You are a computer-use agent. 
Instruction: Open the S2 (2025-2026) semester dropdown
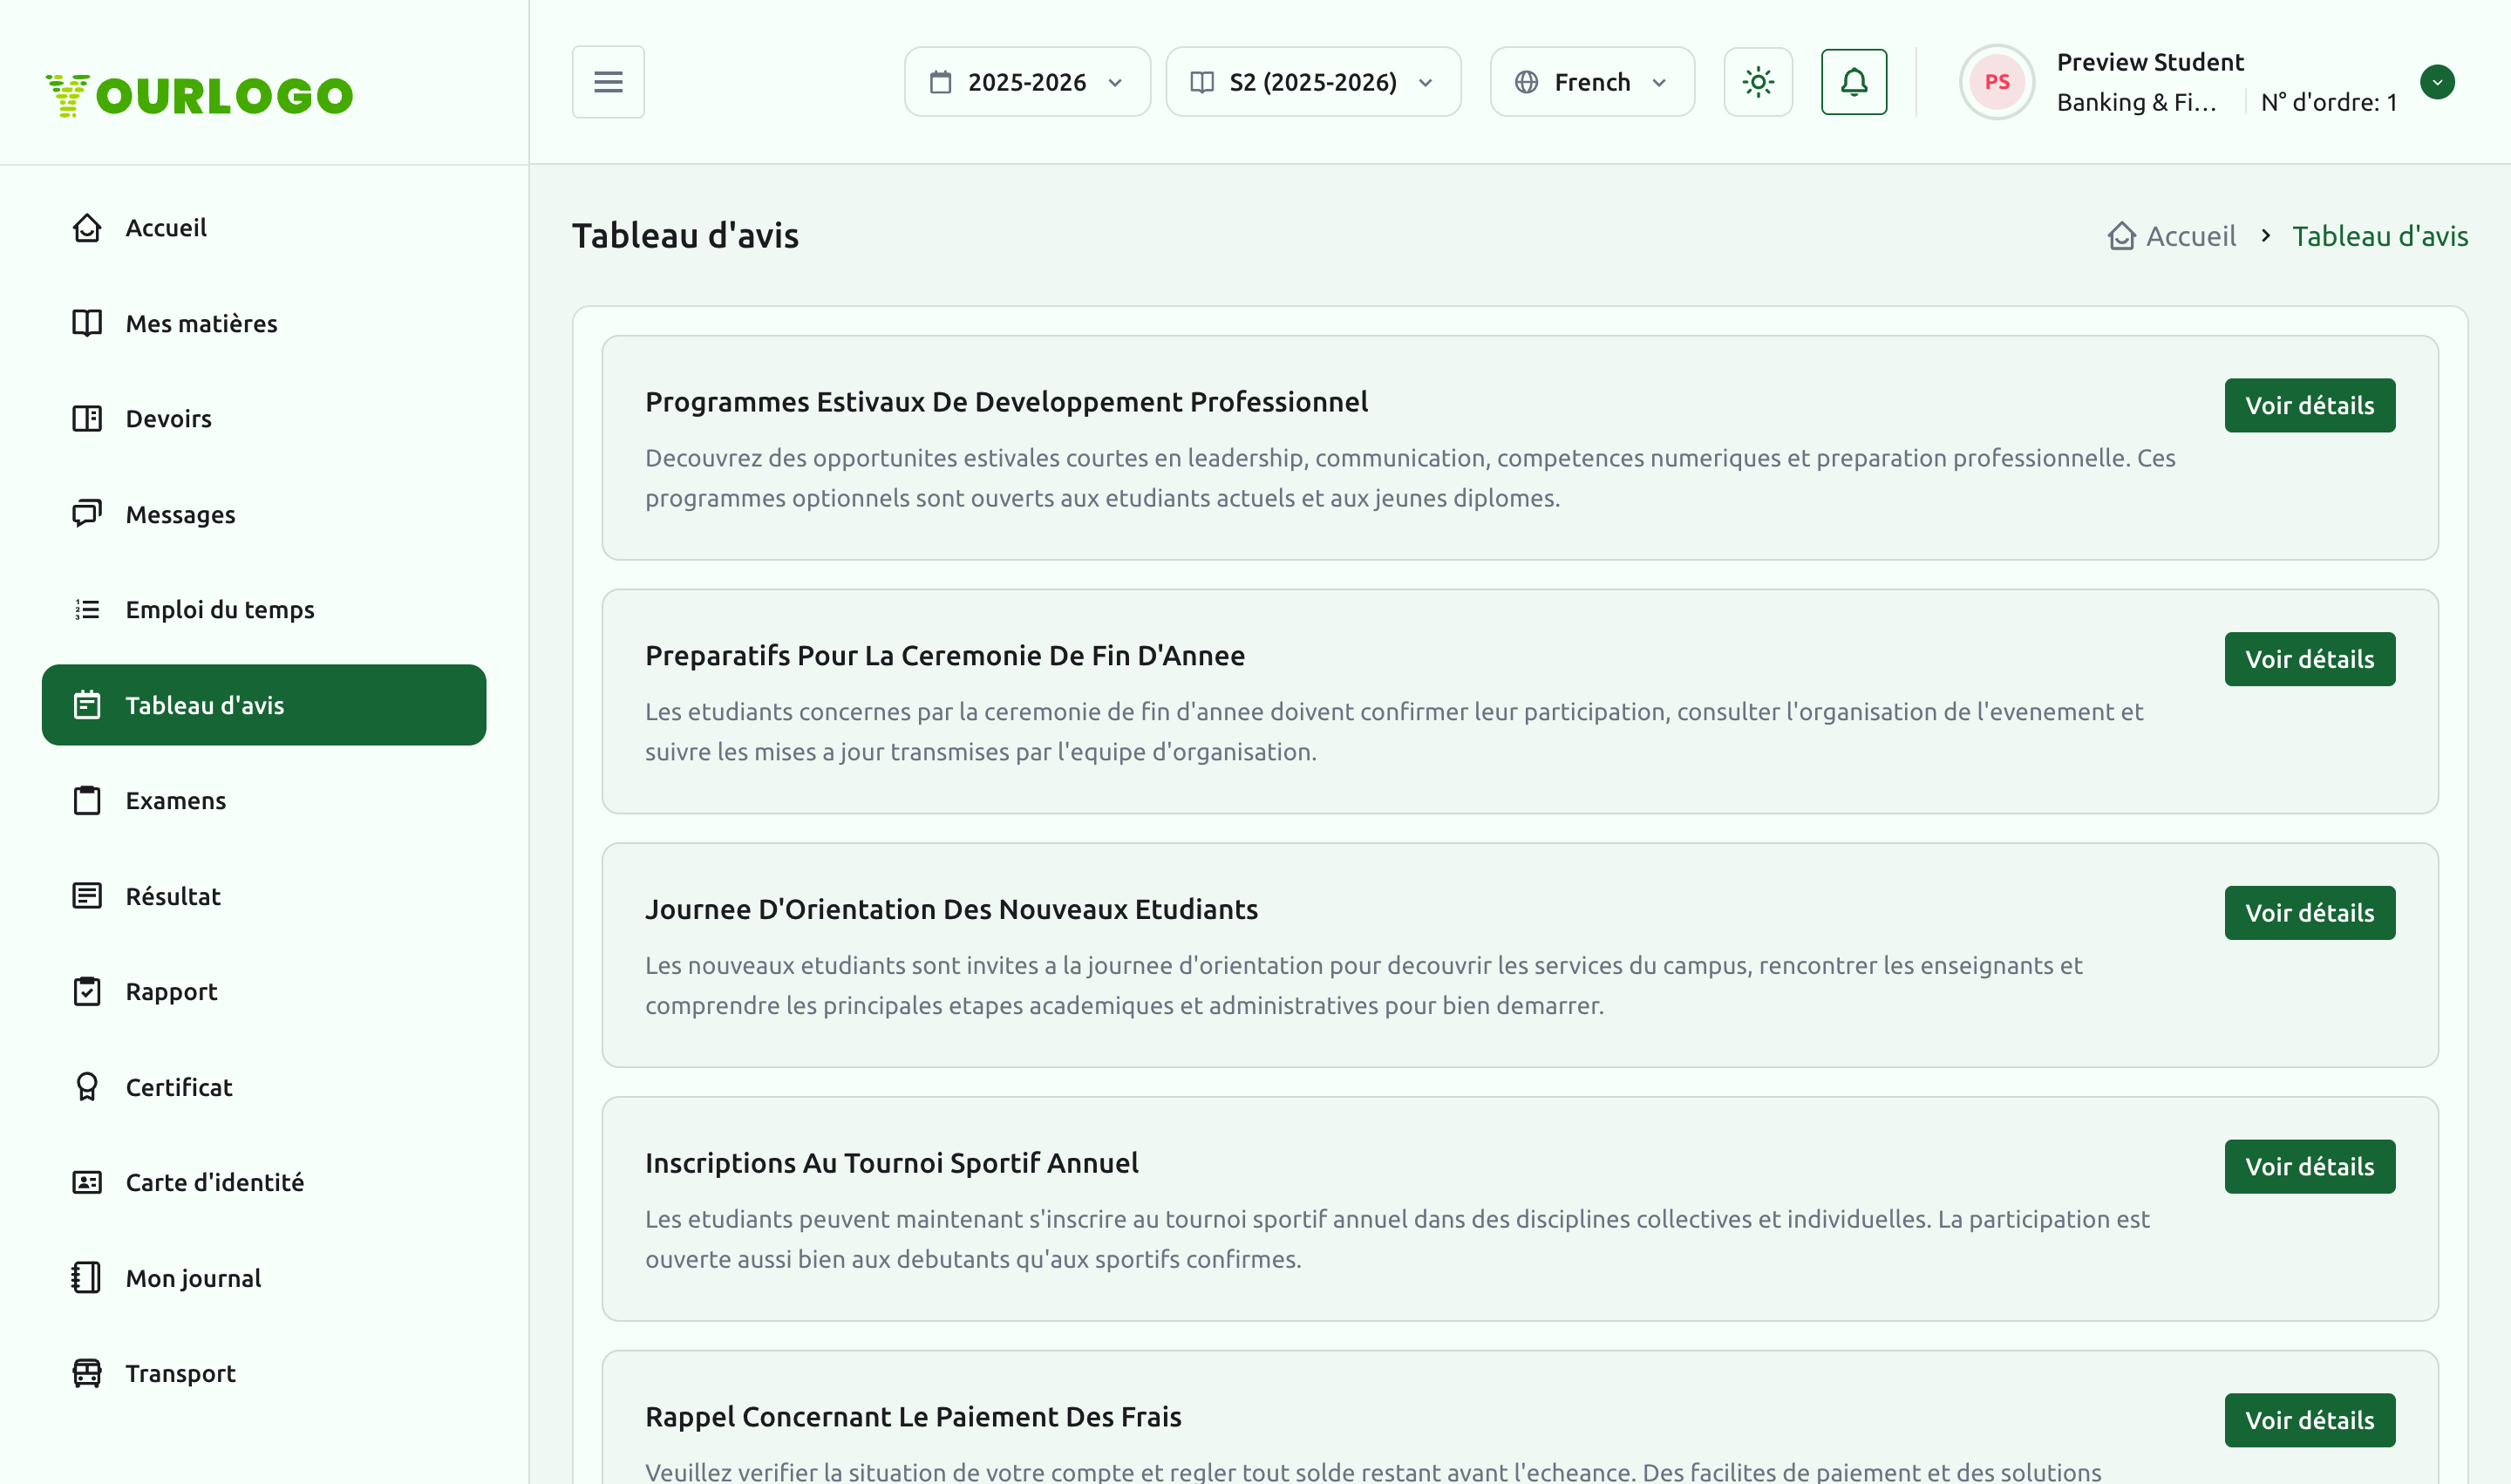coord(1313,82)
